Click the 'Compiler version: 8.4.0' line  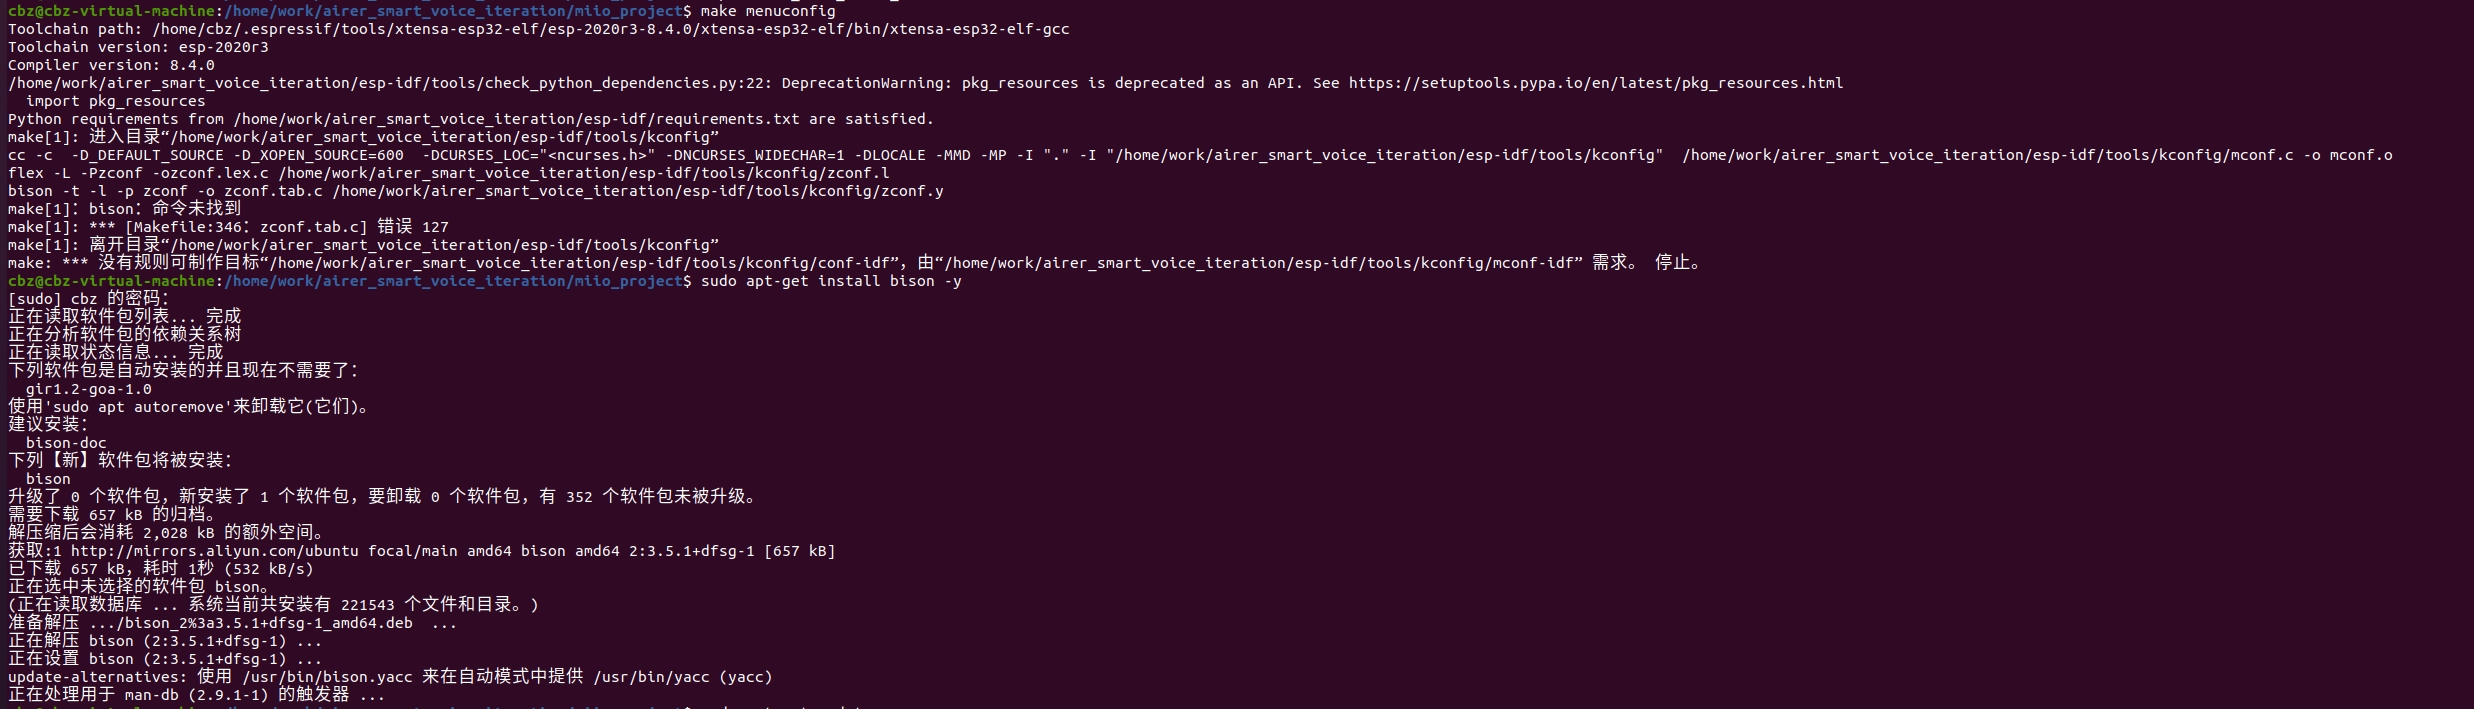pyautogui.click(x=111, y=65)
